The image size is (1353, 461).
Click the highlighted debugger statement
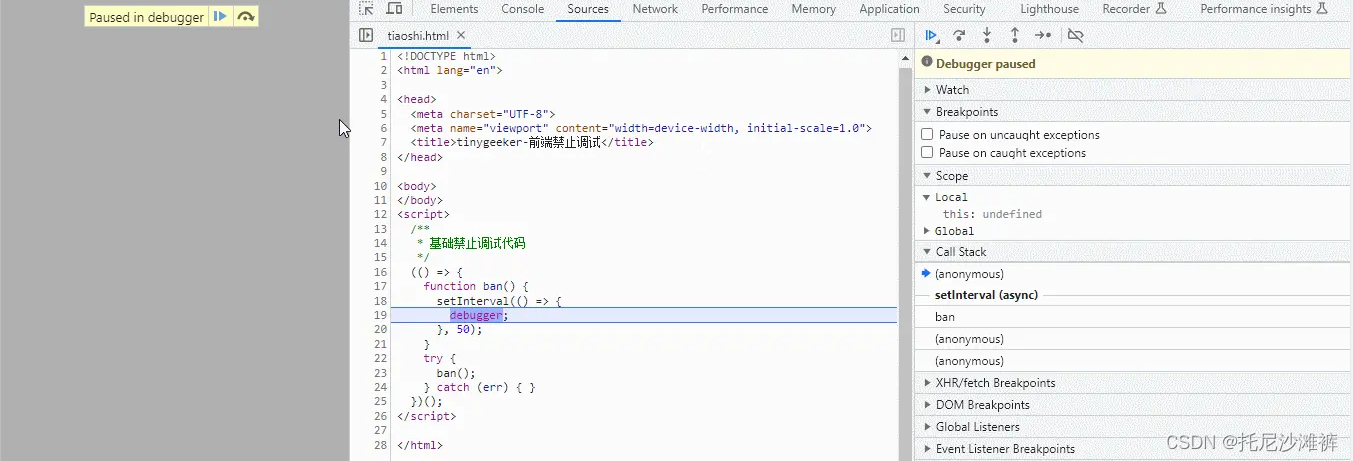(x=476, y=315)
